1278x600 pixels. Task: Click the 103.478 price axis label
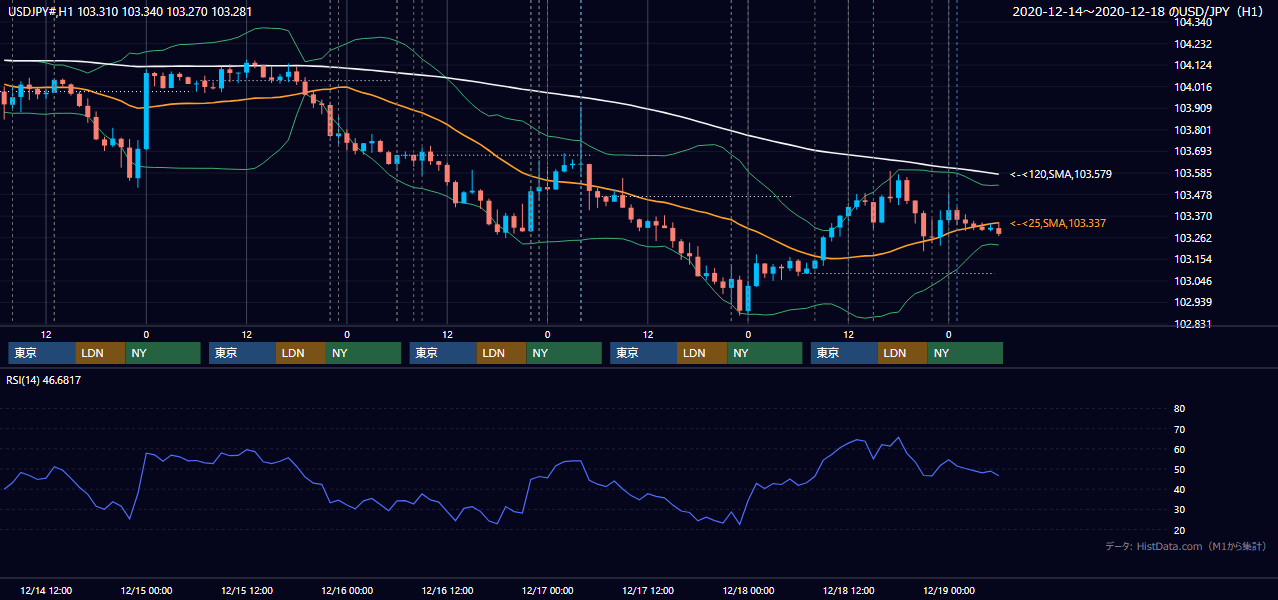point(1191,195)
